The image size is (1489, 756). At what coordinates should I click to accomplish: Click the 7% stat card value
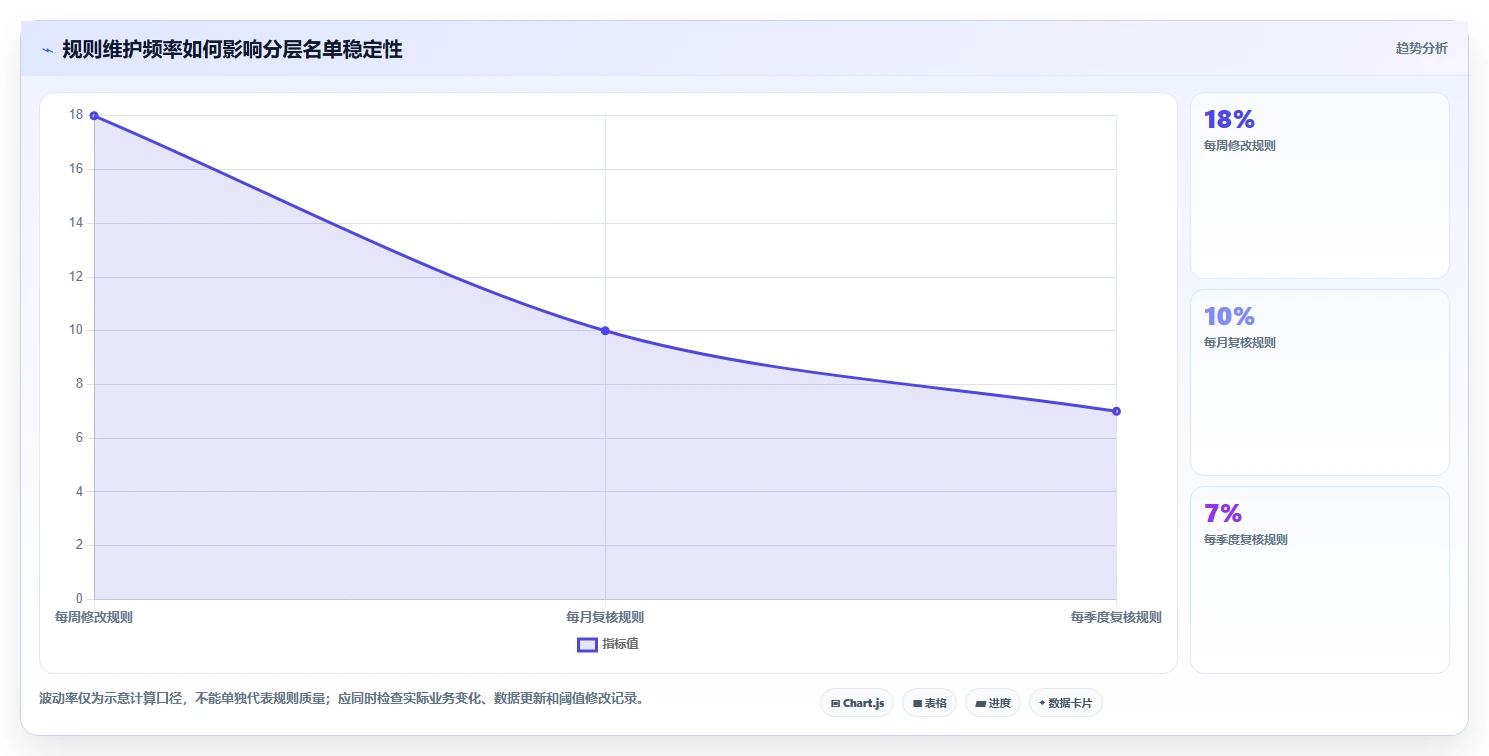(1223, 514)
